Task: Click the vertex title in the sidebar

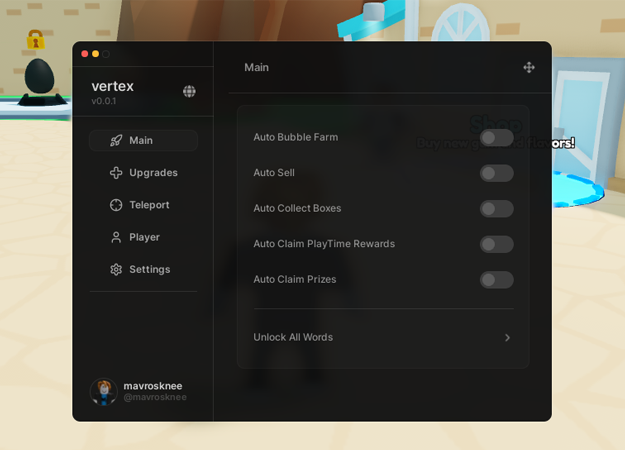Action: pyautogui.click(x=112, y=86)
